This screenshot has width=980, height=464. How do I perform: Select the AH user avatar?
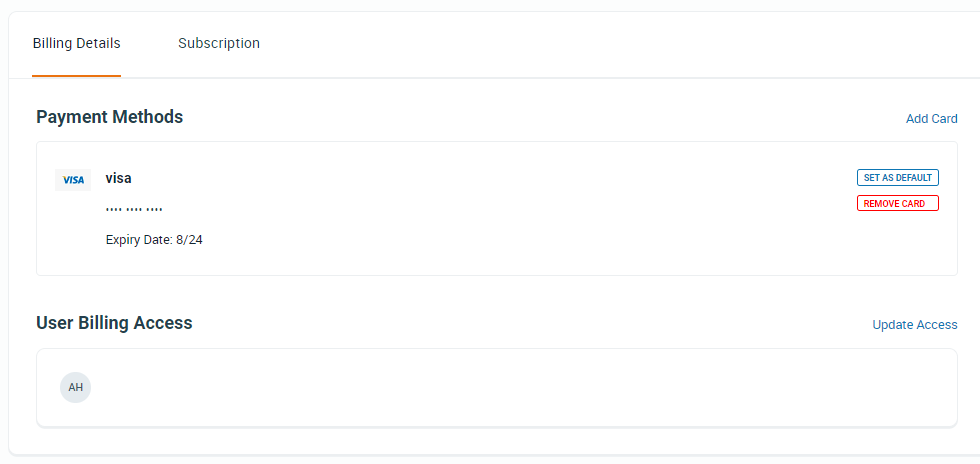point(76,388)
